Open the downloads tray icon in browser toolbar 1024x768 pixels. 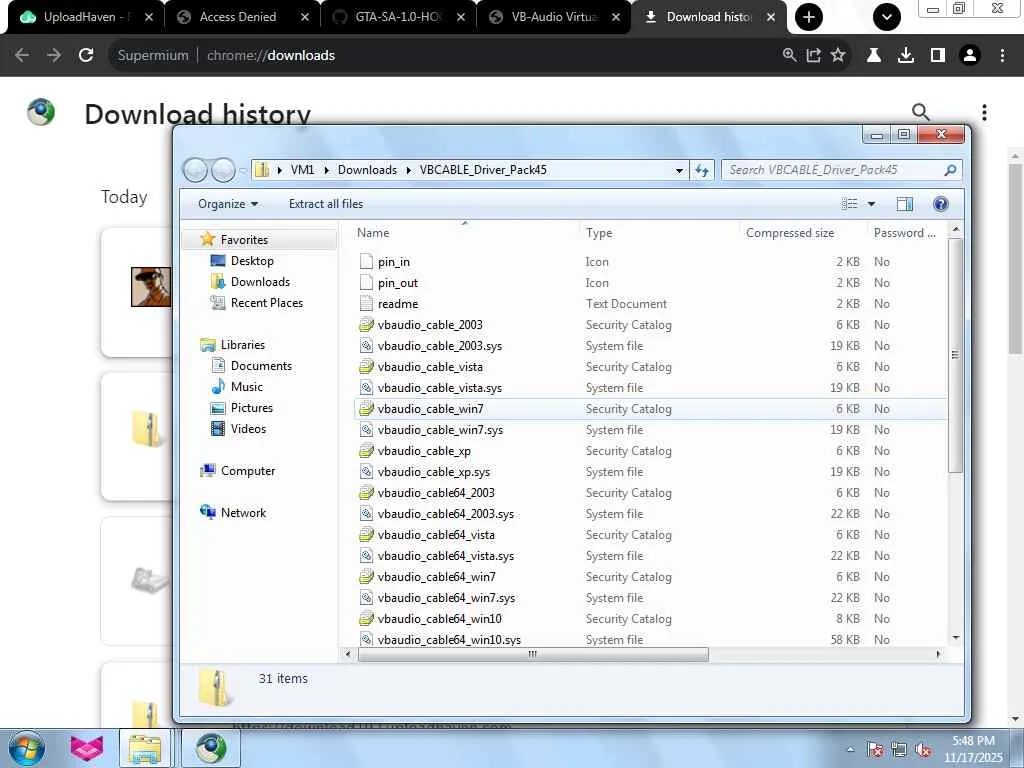click(906, 56)
